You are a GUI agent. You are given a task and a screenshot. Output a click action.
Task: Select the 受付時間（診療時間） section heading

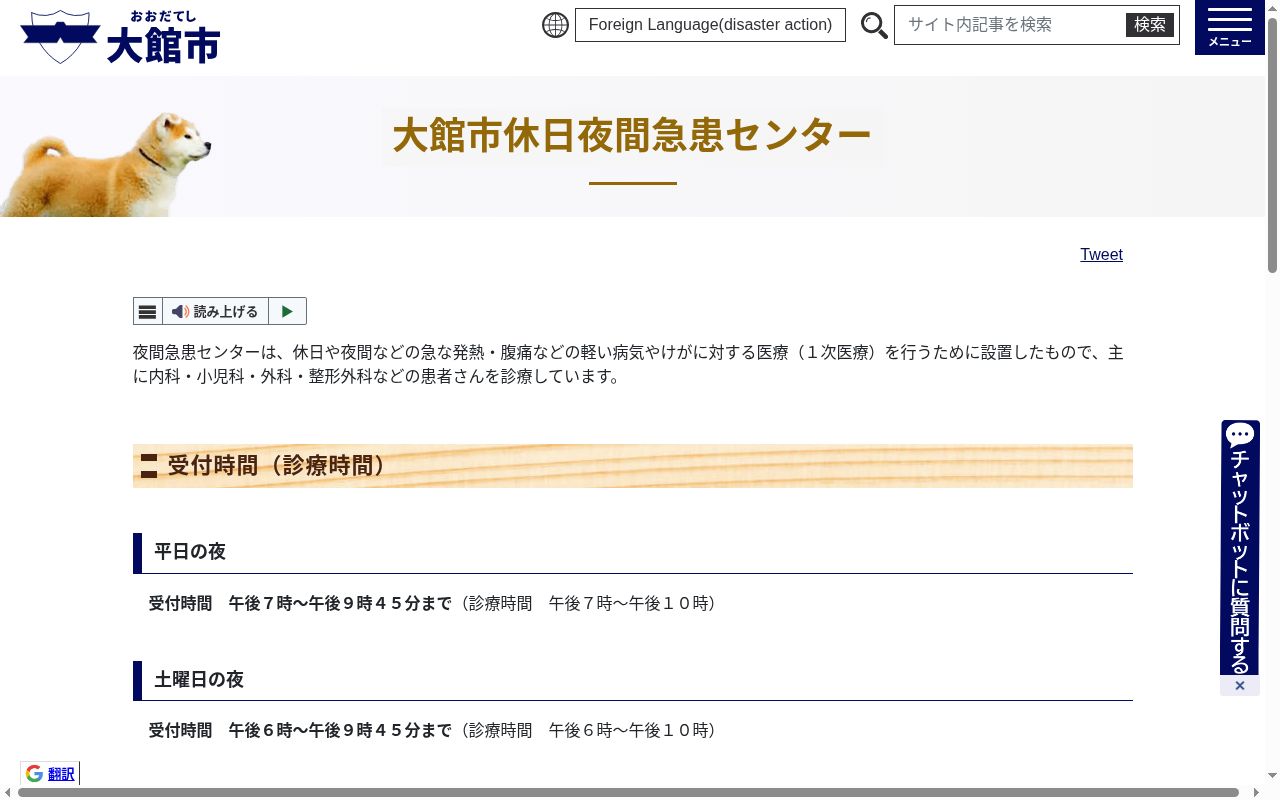click(277, 466)
